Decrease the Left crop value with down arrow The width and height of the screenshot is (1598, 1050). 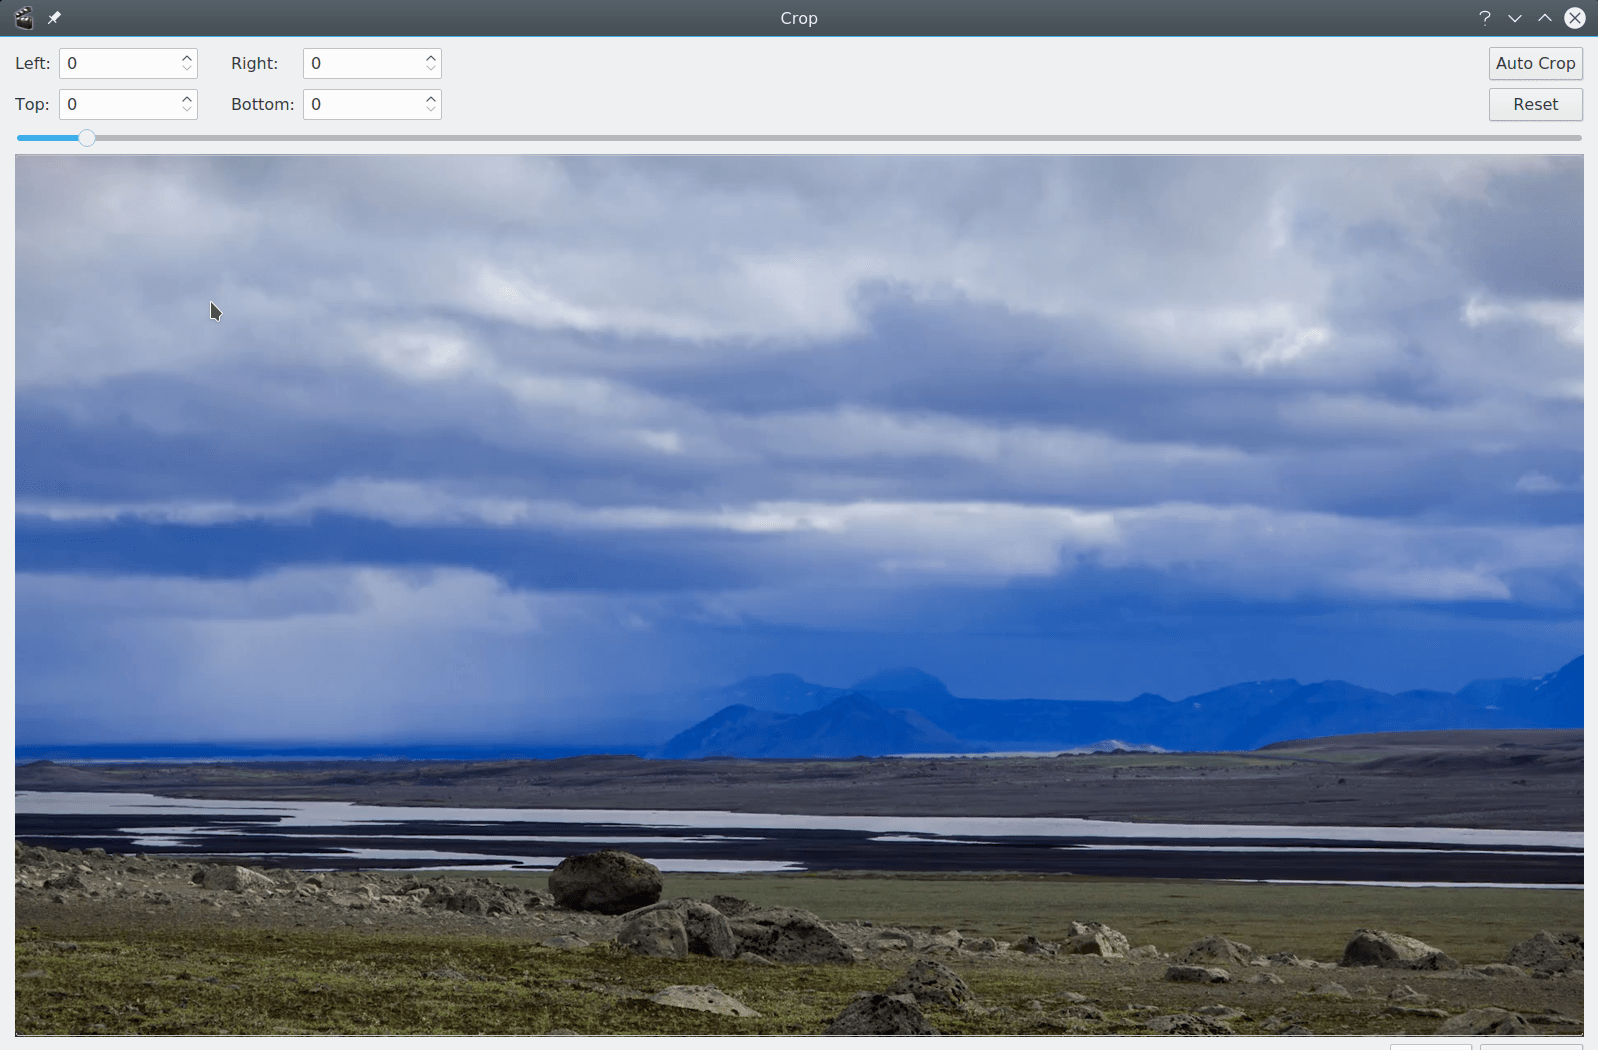point(187,69)
